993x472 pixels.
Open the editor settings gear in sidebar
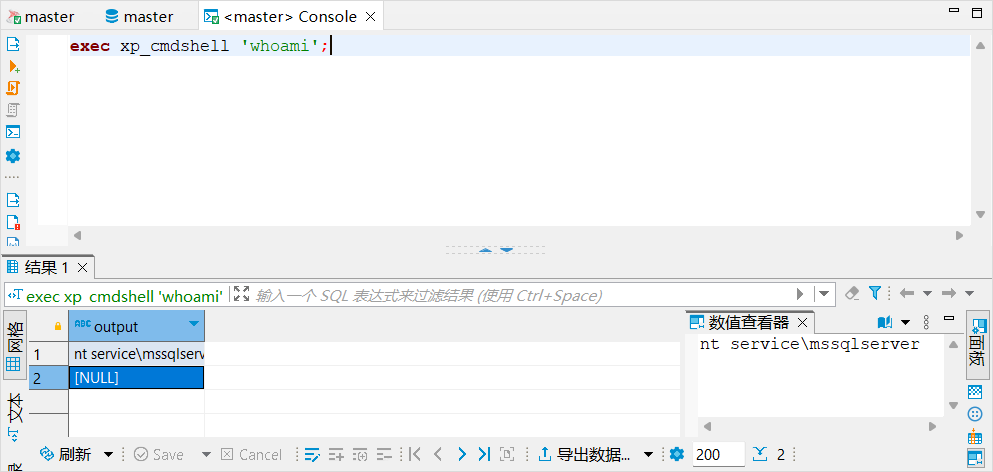[14, 156]
